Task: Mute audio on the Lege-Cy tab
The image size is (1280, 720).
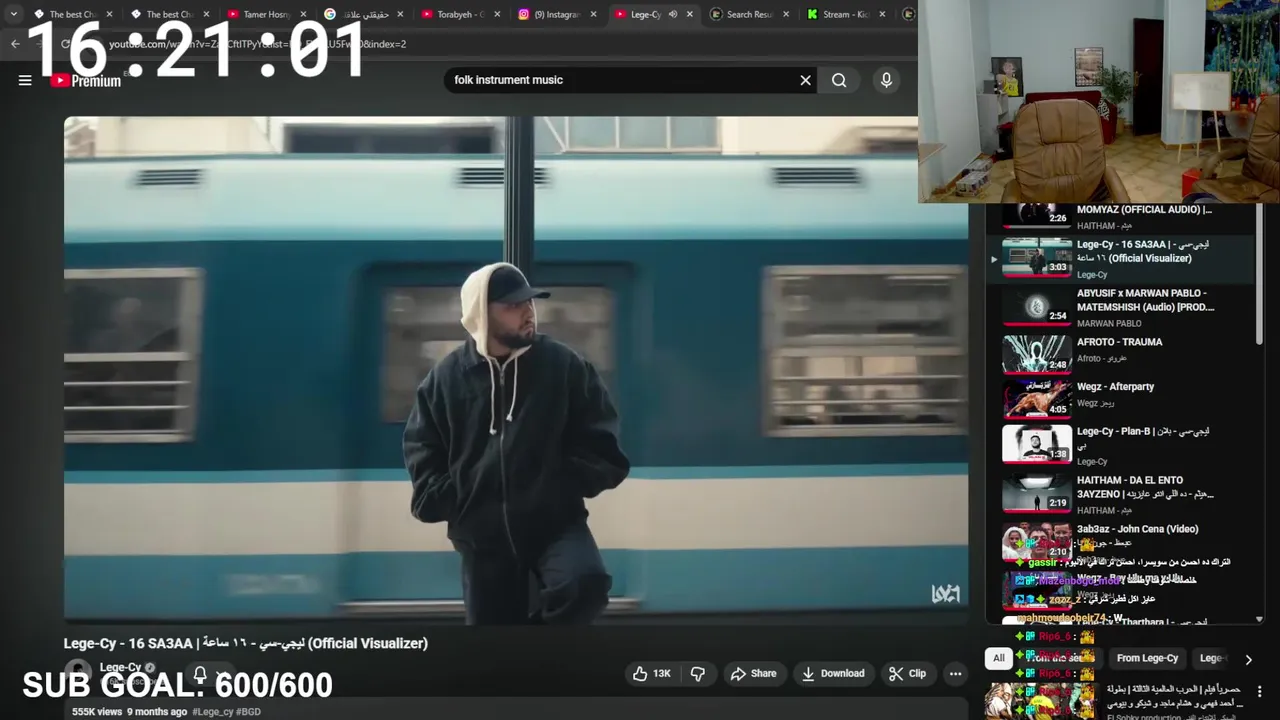Action: click(672, 14)
